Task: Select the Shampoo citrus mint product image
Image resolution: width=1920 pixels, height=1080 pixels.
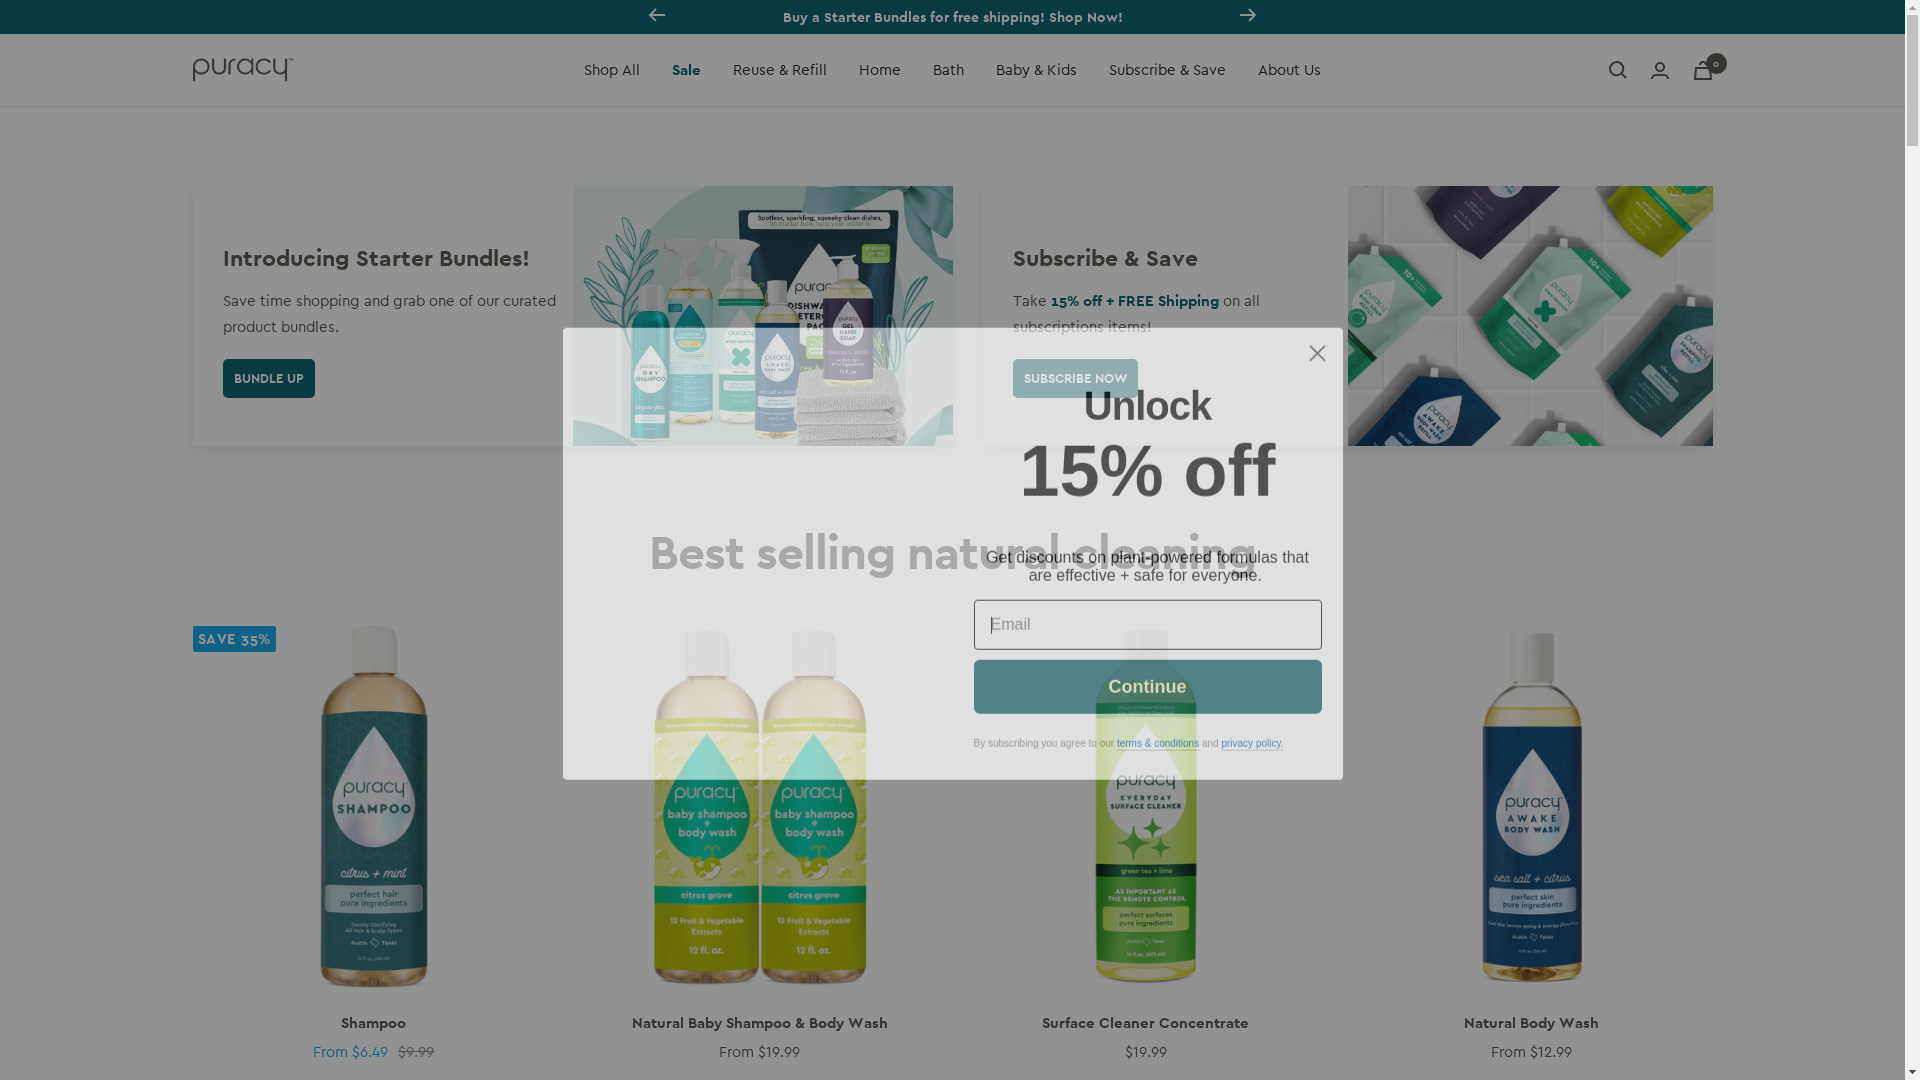Action: [x=374, y=806]
